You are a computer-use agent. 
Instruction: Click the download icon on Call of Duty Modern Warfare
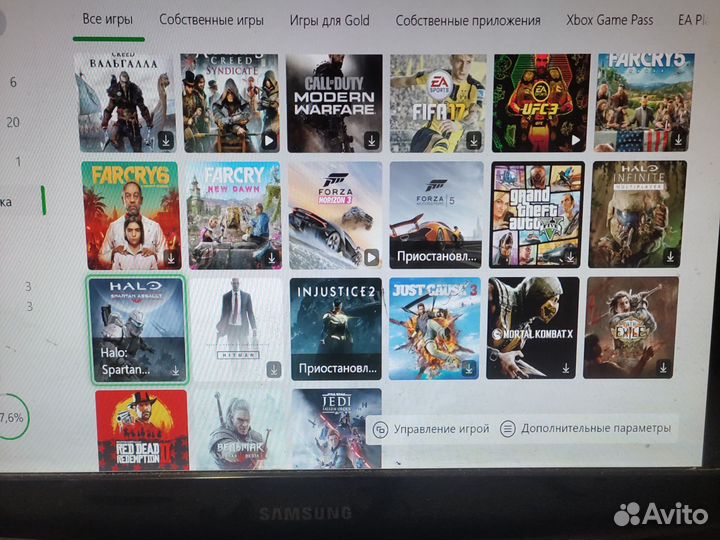coord(372,140)
